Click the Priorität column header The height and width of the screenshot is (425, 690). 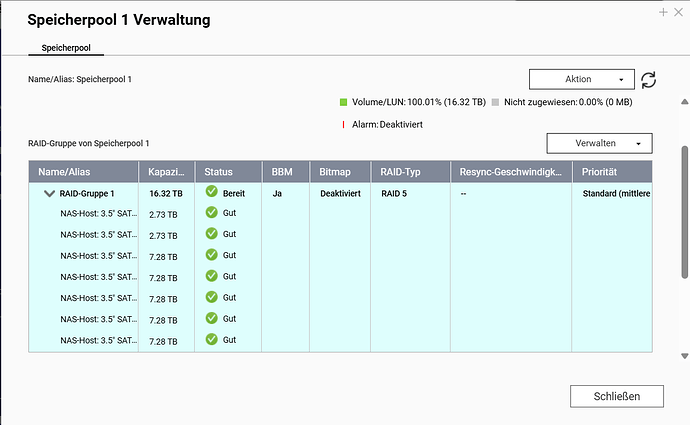pyautogui.click(x=610, y=172)
